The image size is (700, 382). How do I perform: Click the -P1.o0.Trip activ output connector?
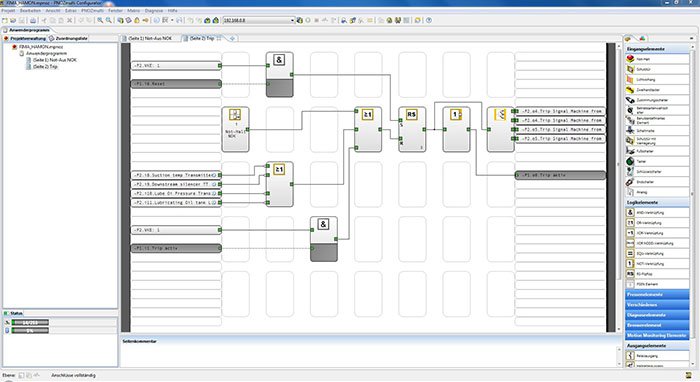click(x=560, y=175)
